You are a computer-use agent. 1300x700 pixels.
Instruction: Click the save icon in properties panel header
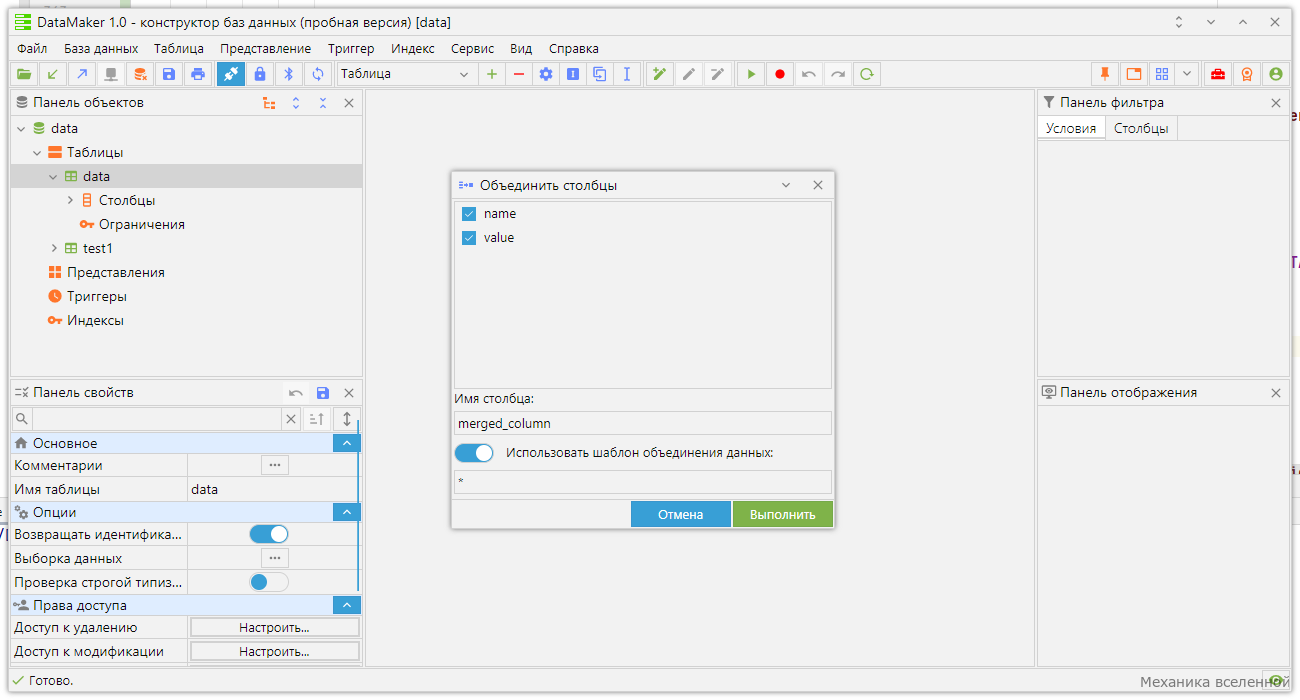click(323, 393)
